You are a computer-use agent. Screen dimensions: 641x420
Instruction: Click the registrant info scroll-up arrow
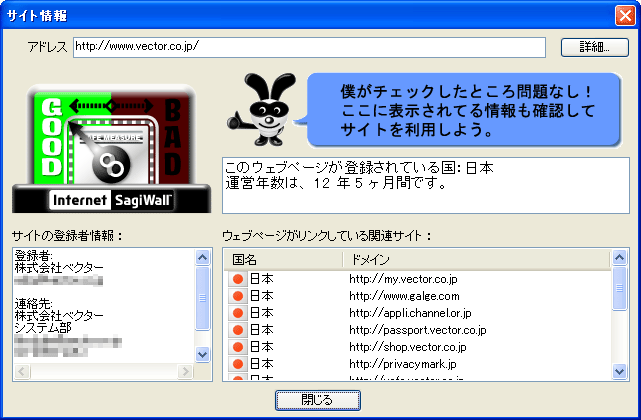[x=202, y=257]
